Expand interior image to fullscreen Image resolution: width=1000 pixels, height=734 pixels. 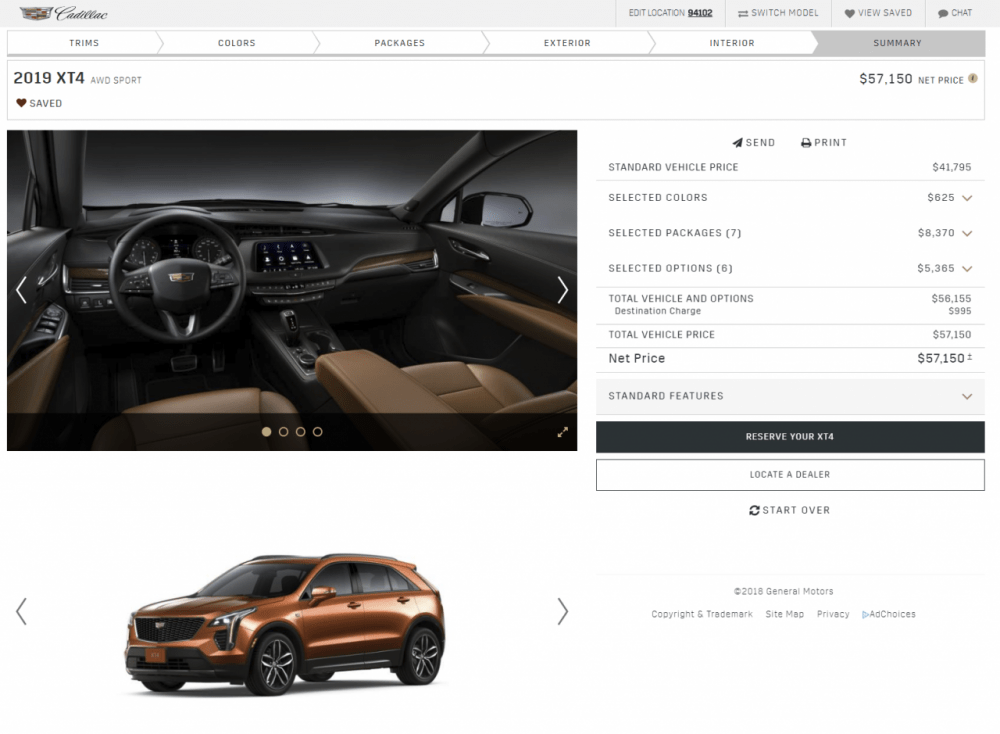click(563, 432)
